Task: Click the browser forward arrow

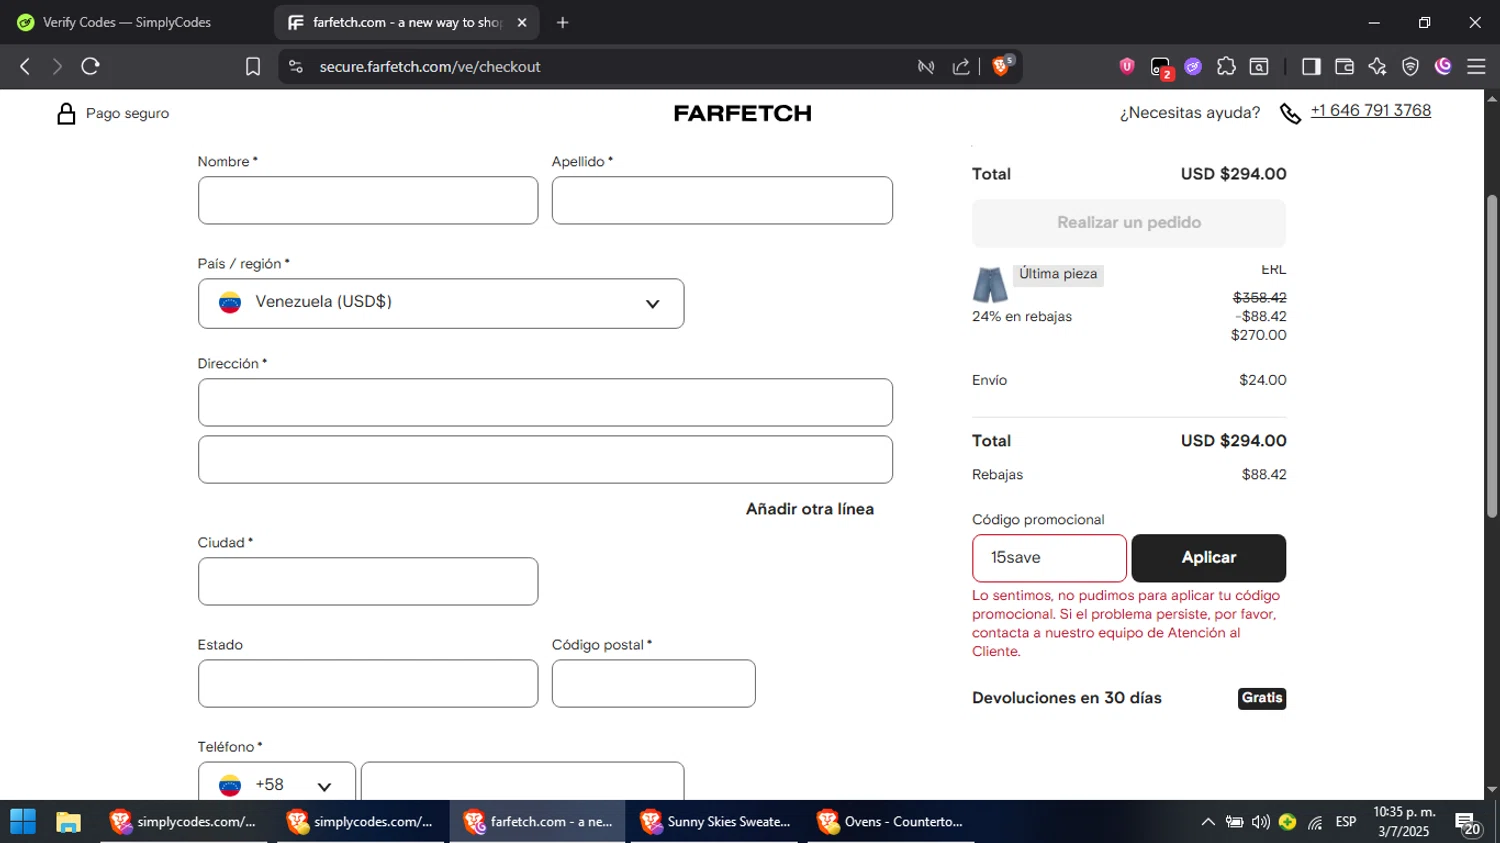Action: click(57, 66)
